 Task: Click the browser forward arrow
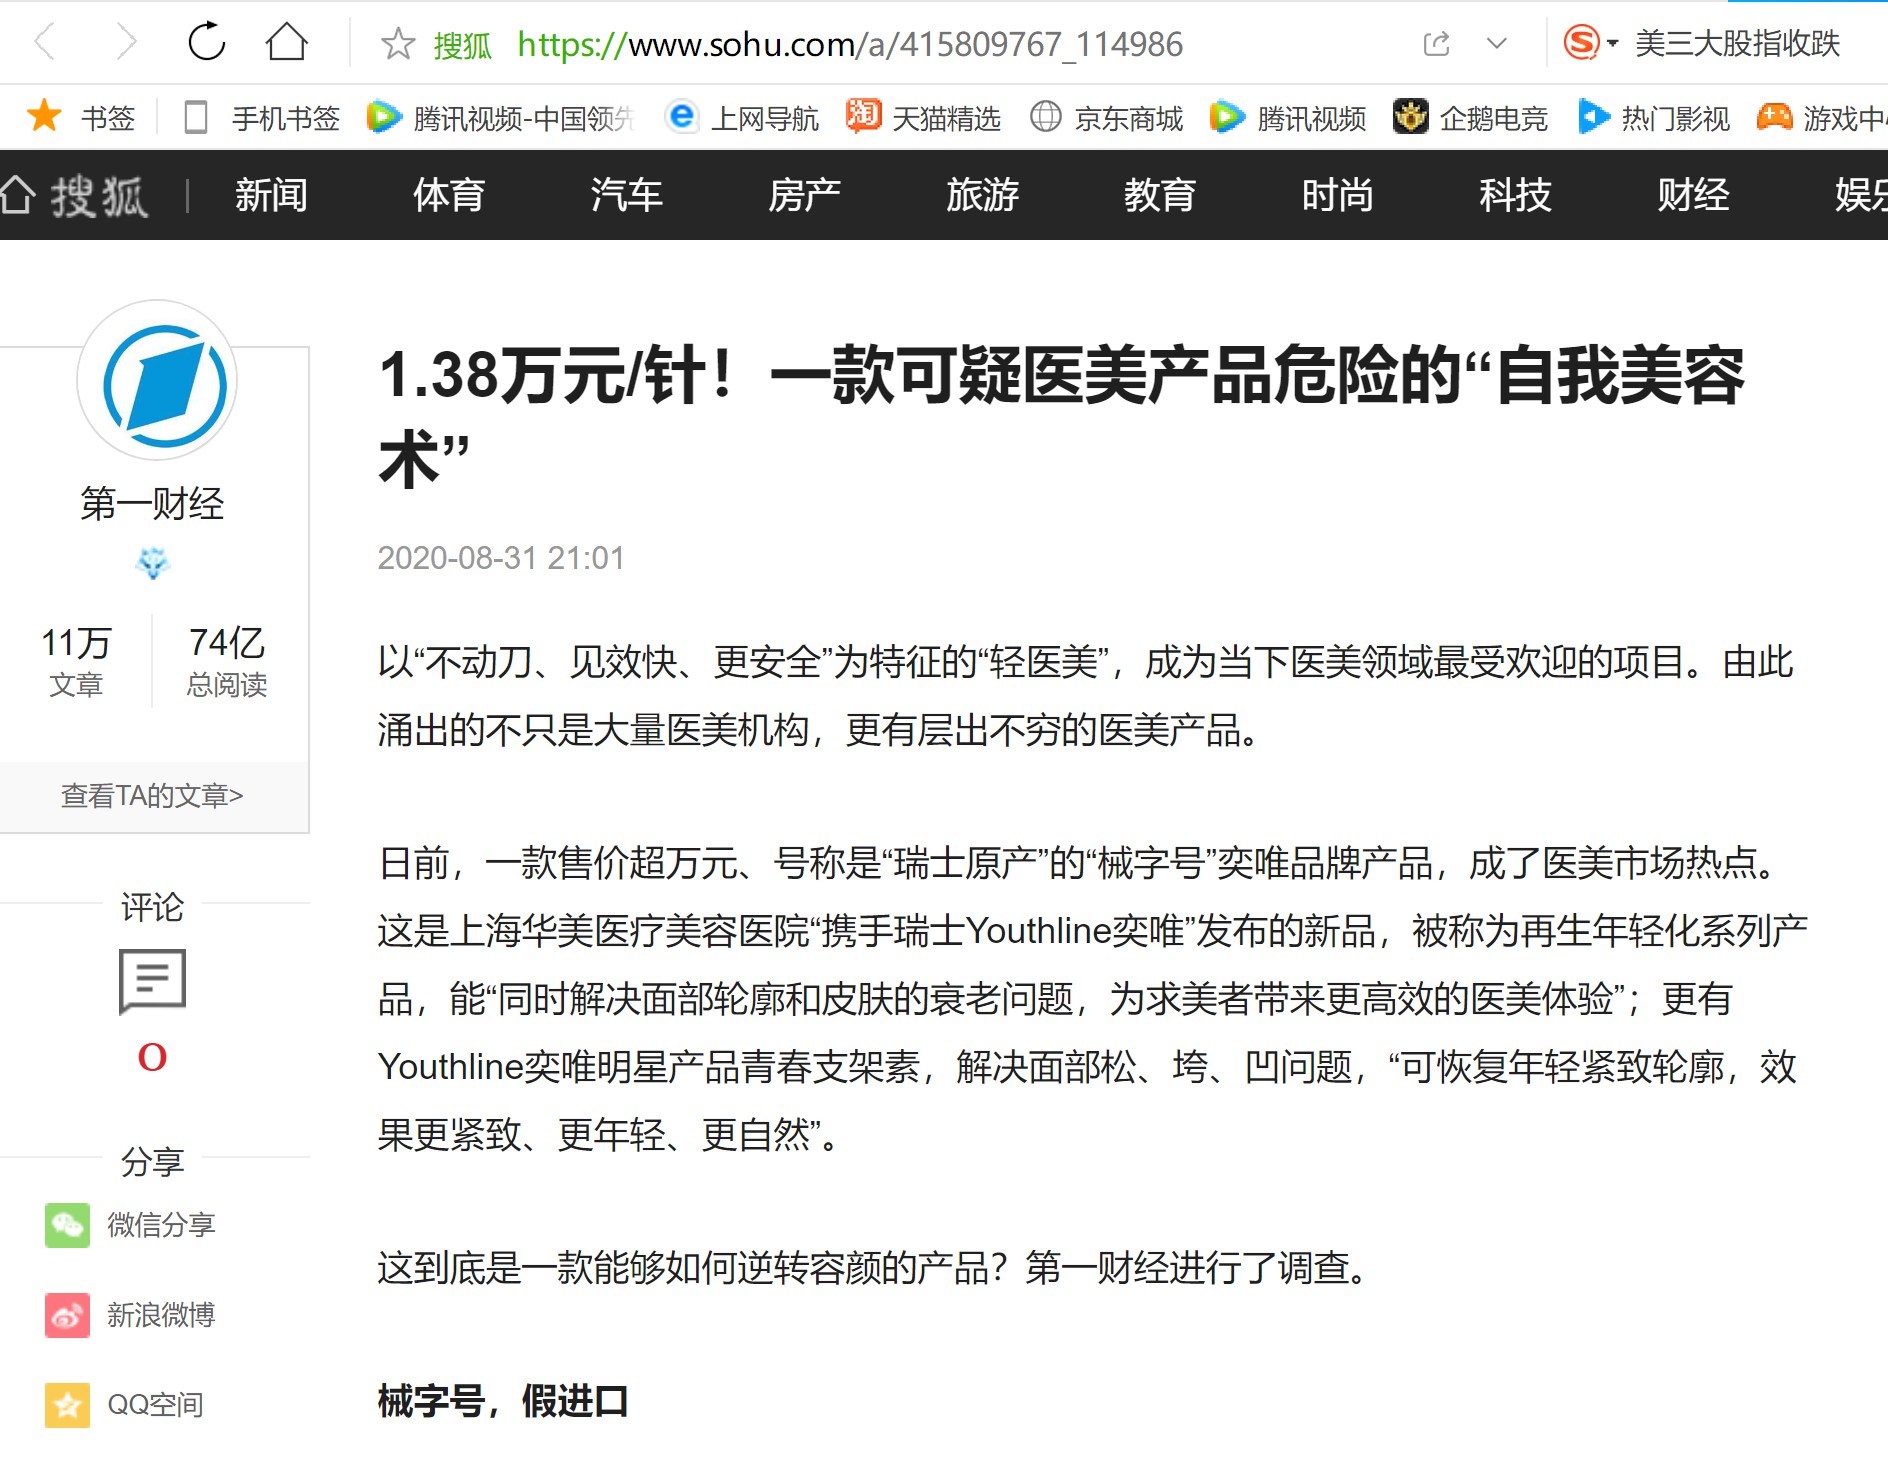(126, 42)
